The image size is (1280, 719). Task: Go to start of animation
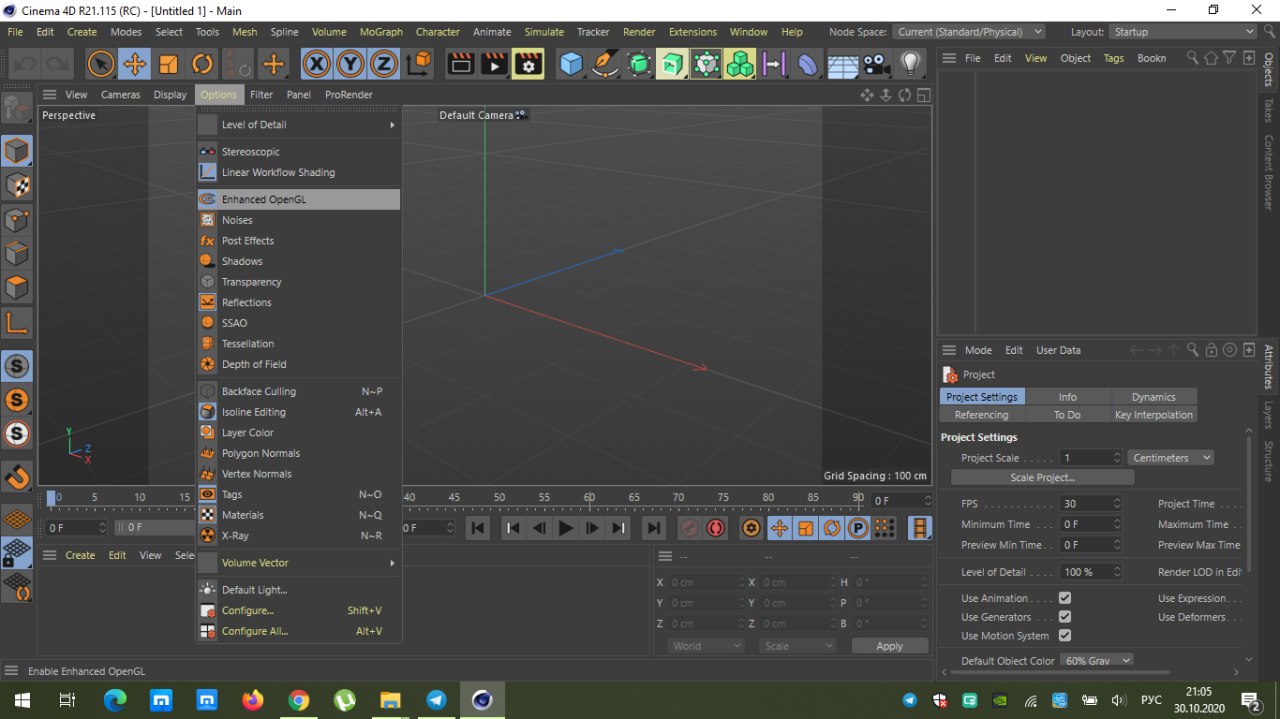pos(478,528)
